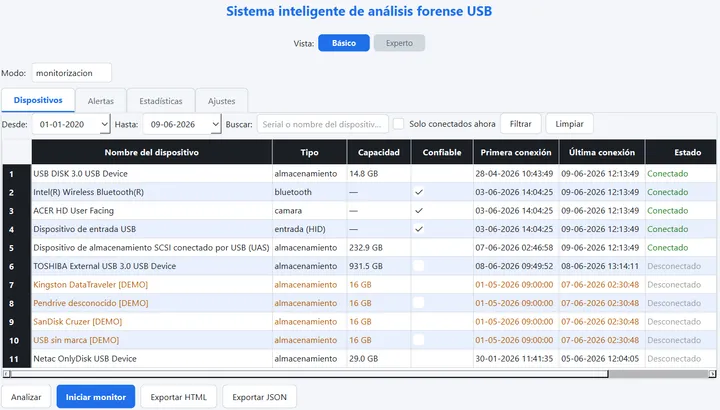Click the 'bluetooth' type cell
This screenshot has height=410, width=720.
(x=309, y=192)
